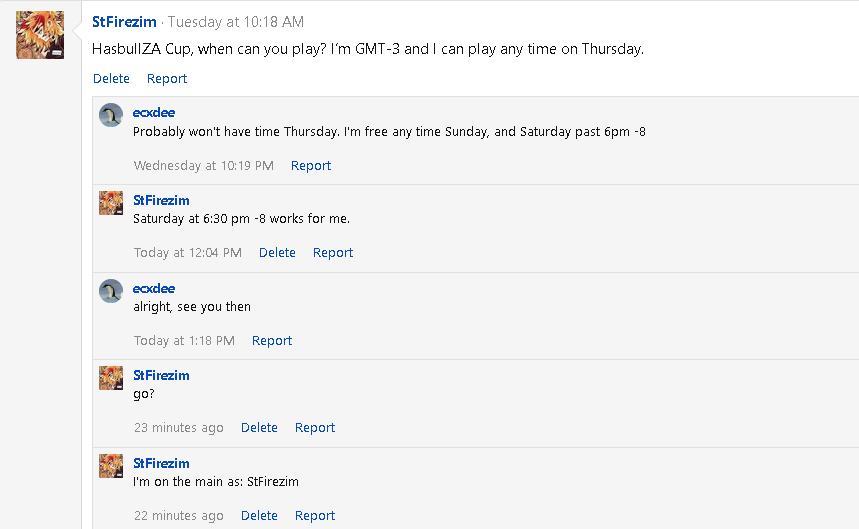Open StFirezim's profile from the main post header

point(124,22)
